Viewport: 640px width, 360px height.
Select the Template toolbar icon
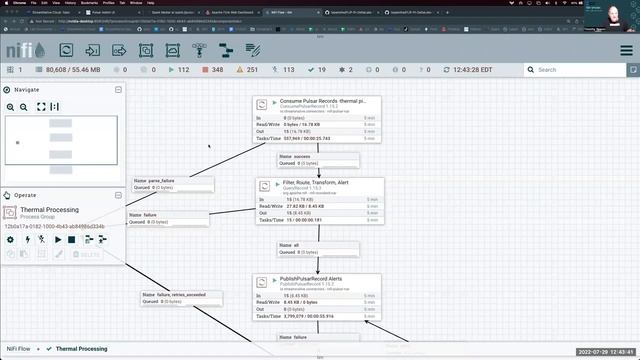click(226, 50)
